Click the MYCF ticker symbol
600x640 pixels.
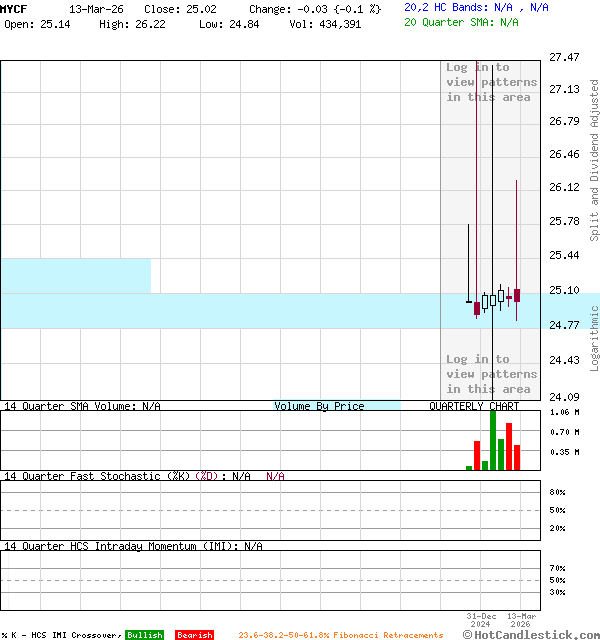tap(14, 8)
